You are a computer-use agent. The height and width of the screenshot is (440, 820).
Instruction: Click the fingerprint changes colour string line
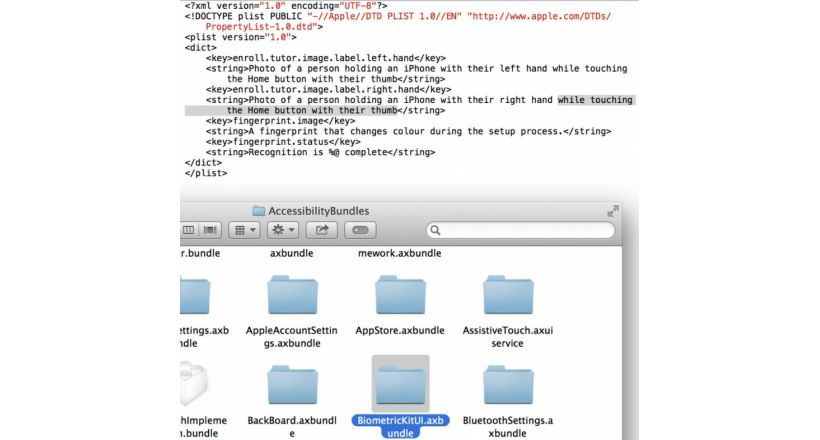[408, 131]
